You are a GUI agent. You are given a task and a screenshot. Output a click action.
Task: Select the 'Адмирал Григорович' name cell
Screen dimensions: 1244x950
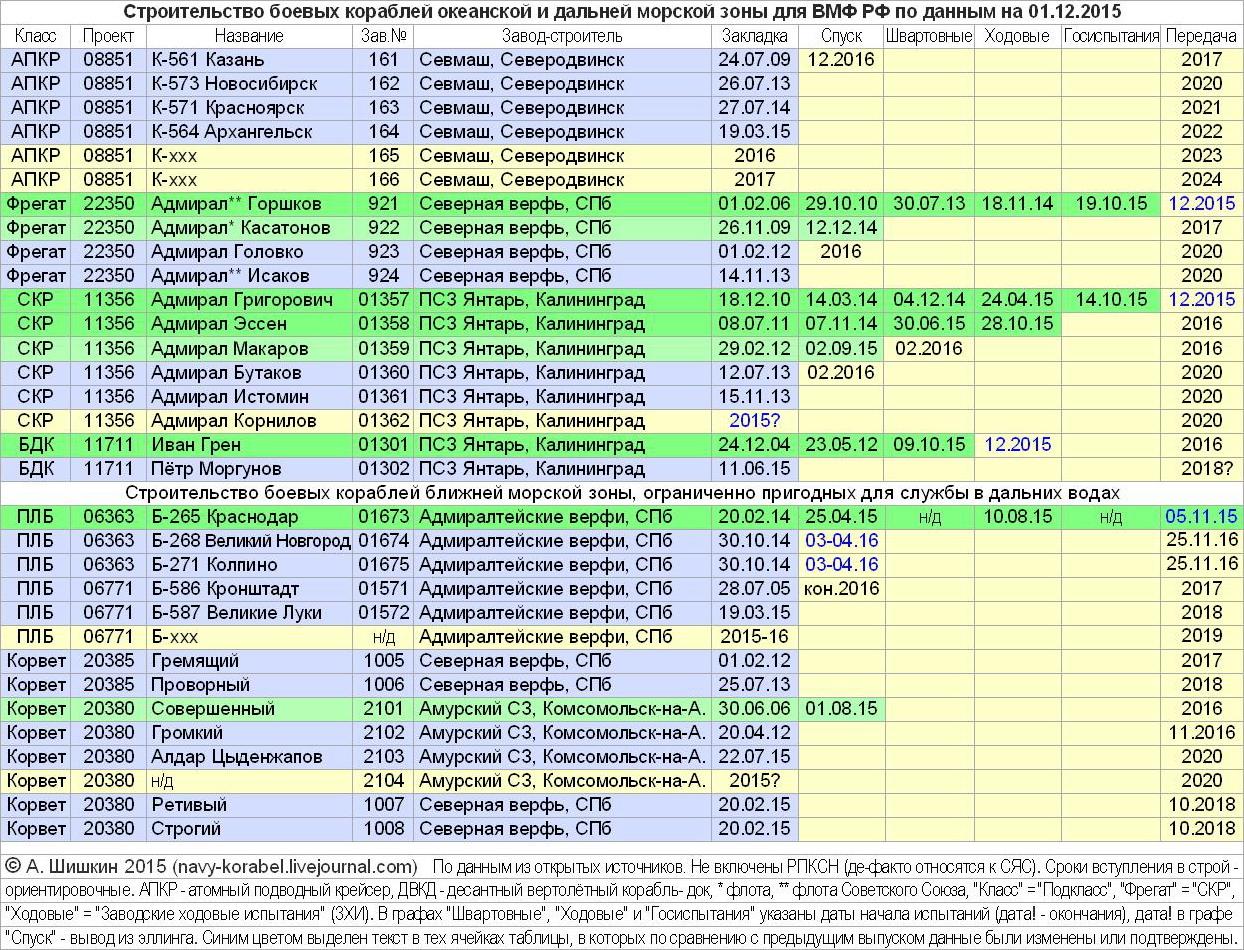(242, 300)
